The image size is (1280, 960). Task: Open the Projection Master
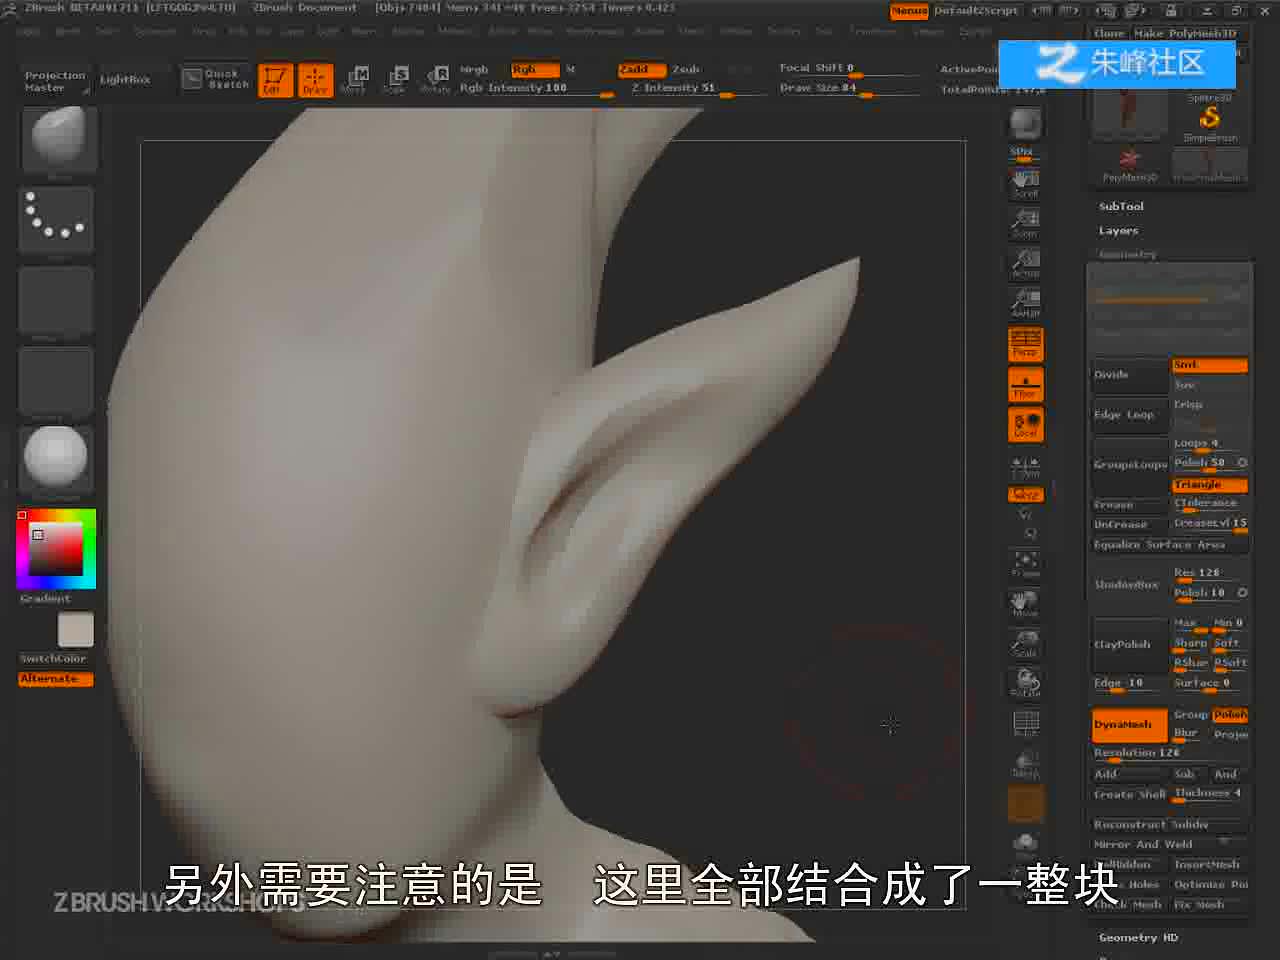click(x=55, y=81)
